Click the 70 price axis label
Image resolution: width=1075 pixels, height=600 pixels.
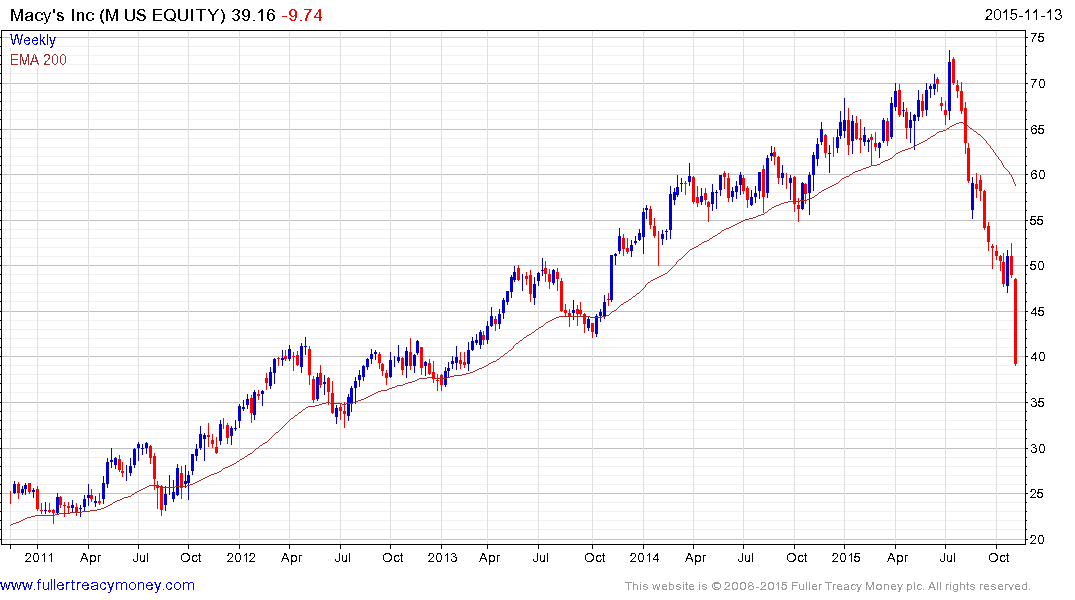pyautogui.click(x=1038, y=84)
